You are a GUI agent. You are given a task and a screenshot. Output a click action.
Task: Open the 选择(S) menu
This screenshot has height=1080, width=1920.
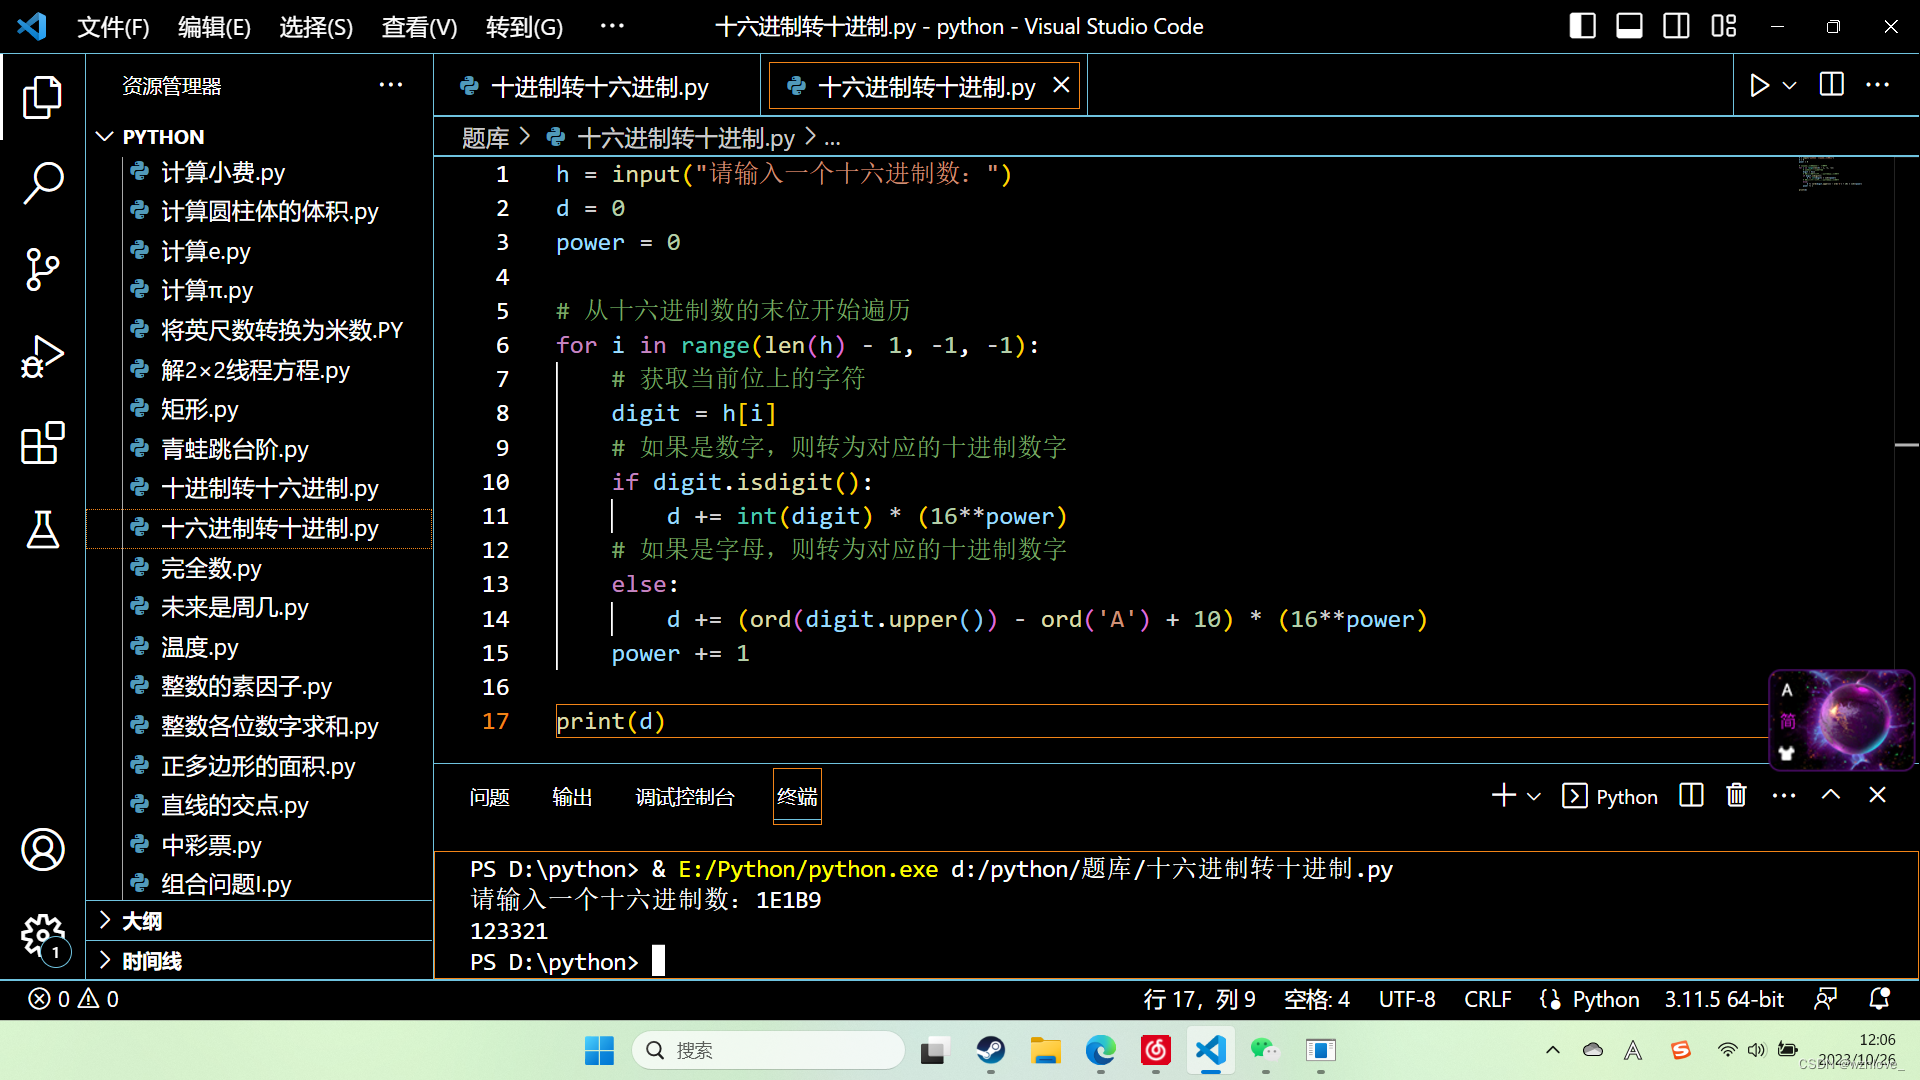[316, 26]
